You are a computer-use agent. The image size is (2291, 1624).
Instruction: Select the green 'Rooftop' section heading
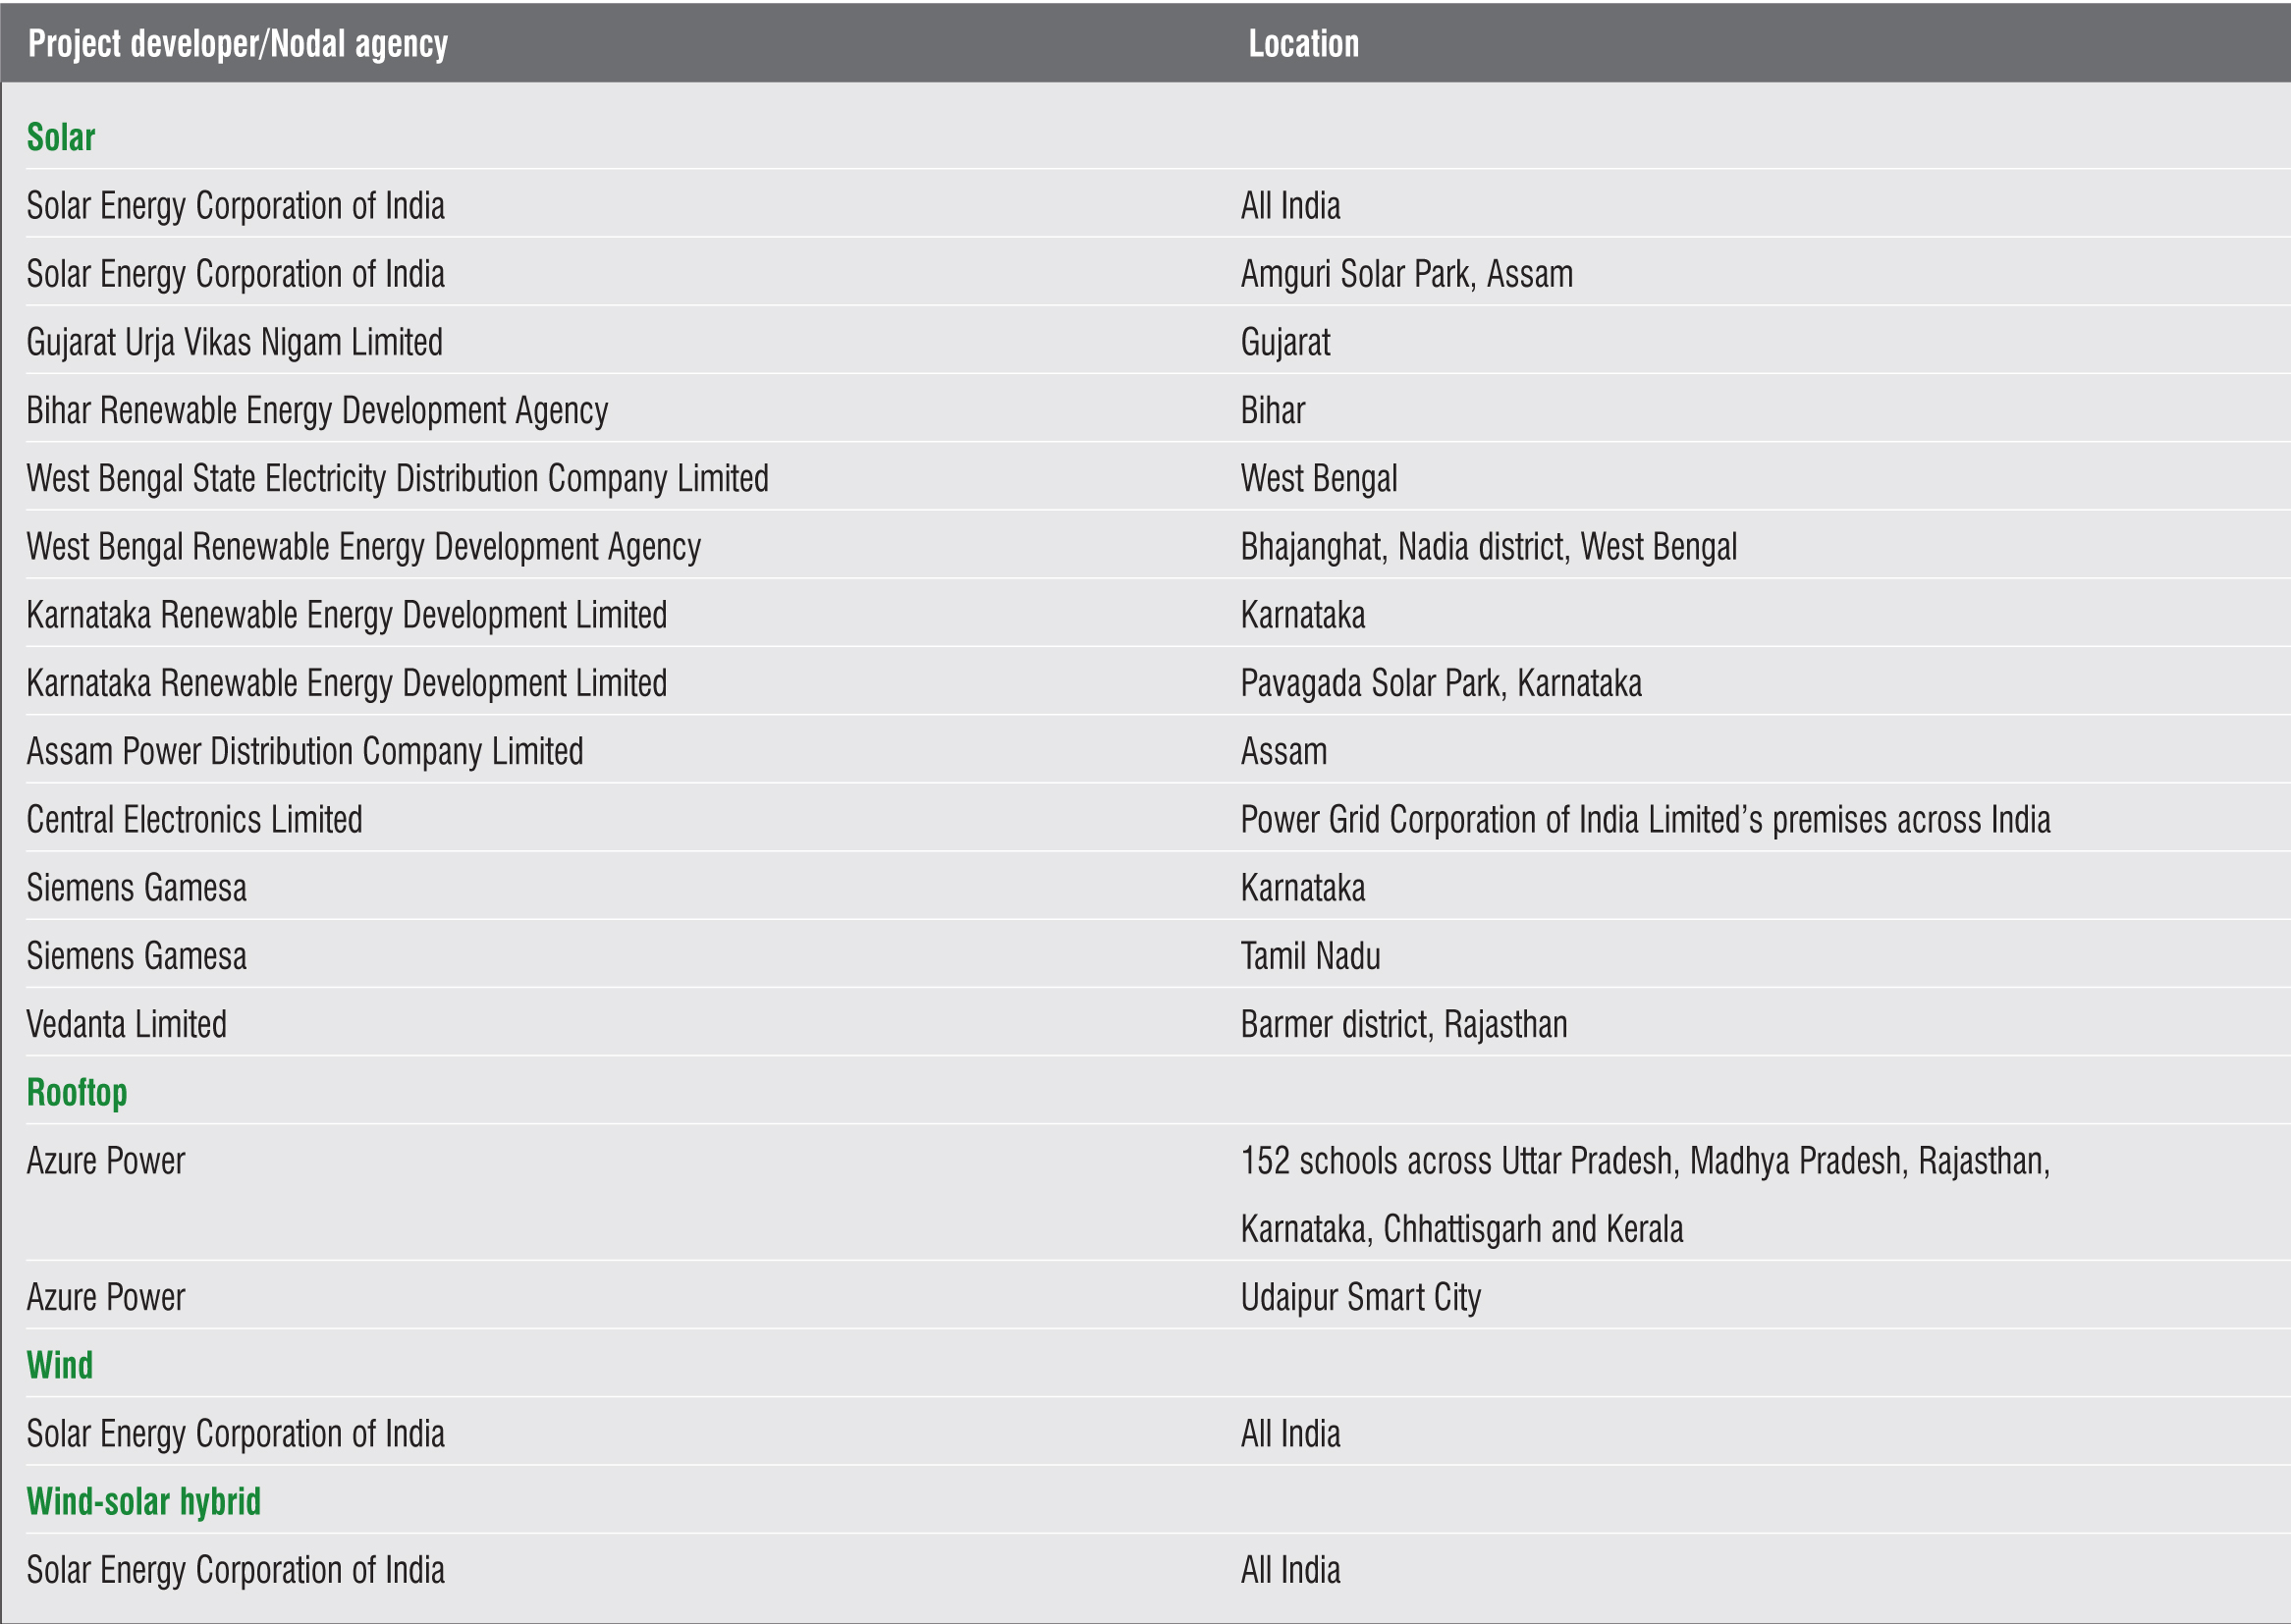point(77,1092)
